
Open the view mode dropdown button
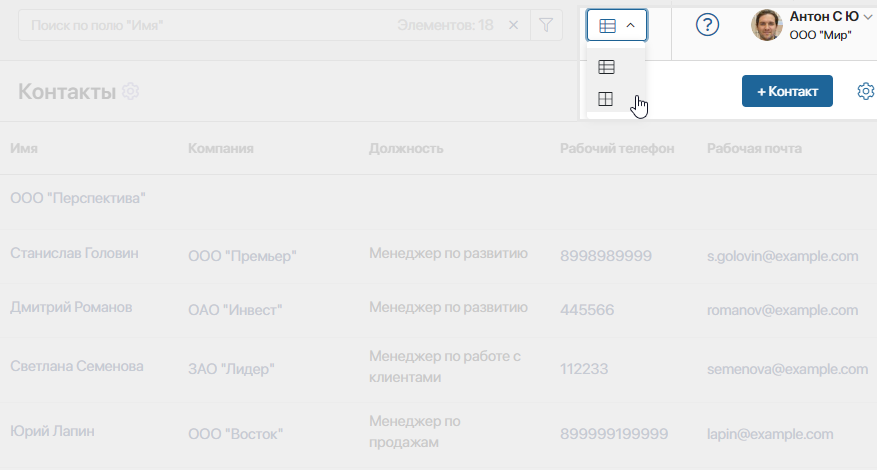coord(616,25)
